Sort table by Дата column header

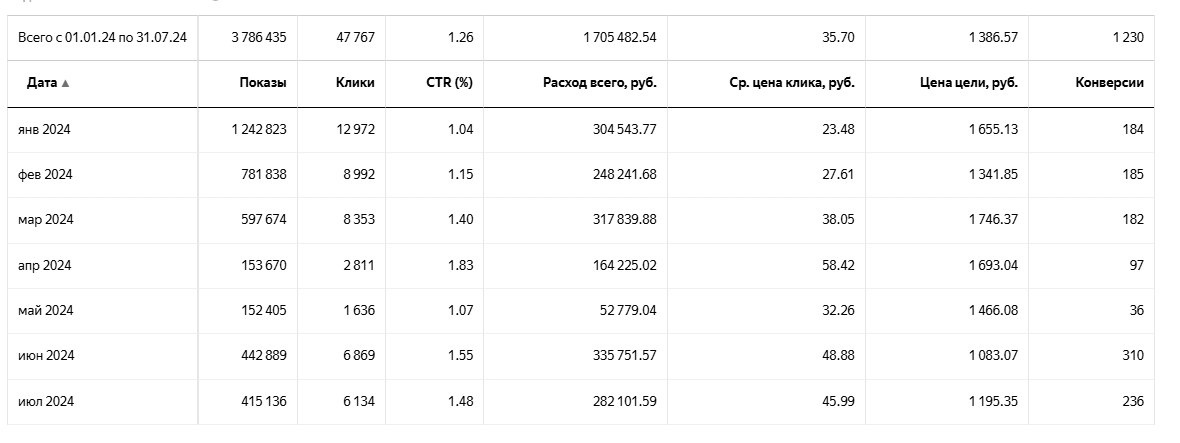click(x=41, y=83)
